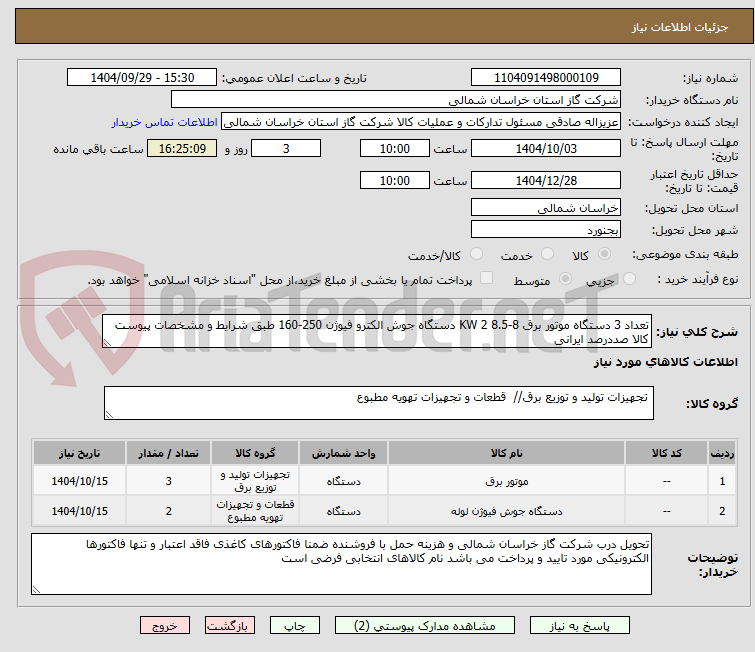Screen dimensions: 755x652
Task: Click the نام کالا column header
Action: [x=507, y=453]
